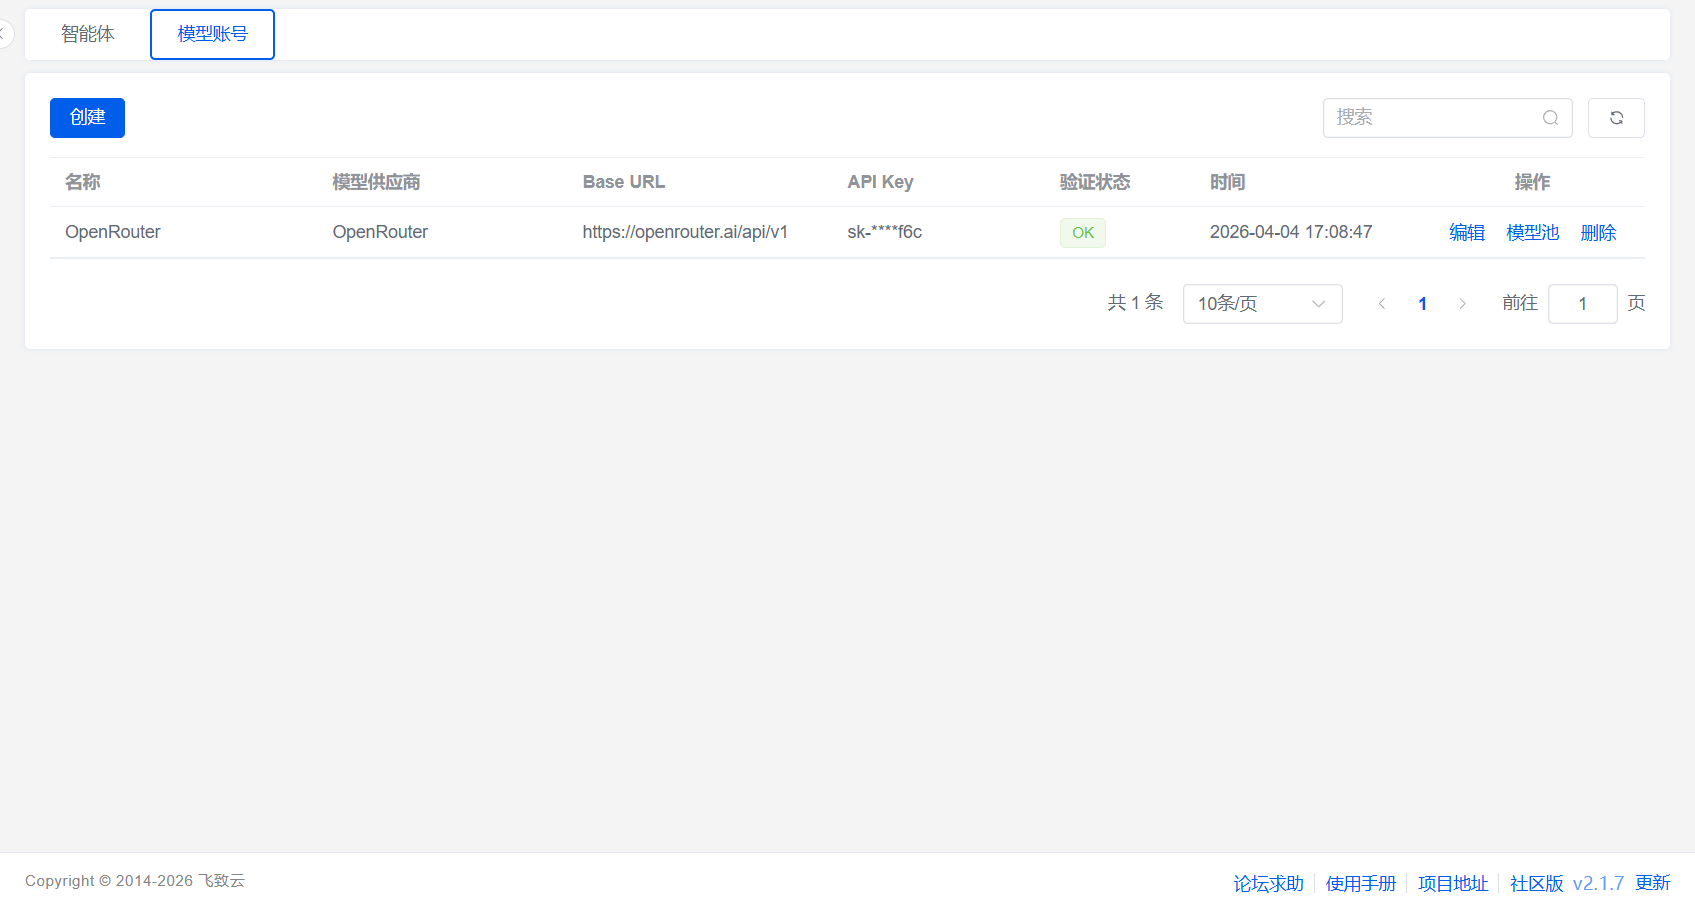Viewport: 1695px width, 911px height.
Task: Click the 前往 page number input
Action: tap(1582, 304)
